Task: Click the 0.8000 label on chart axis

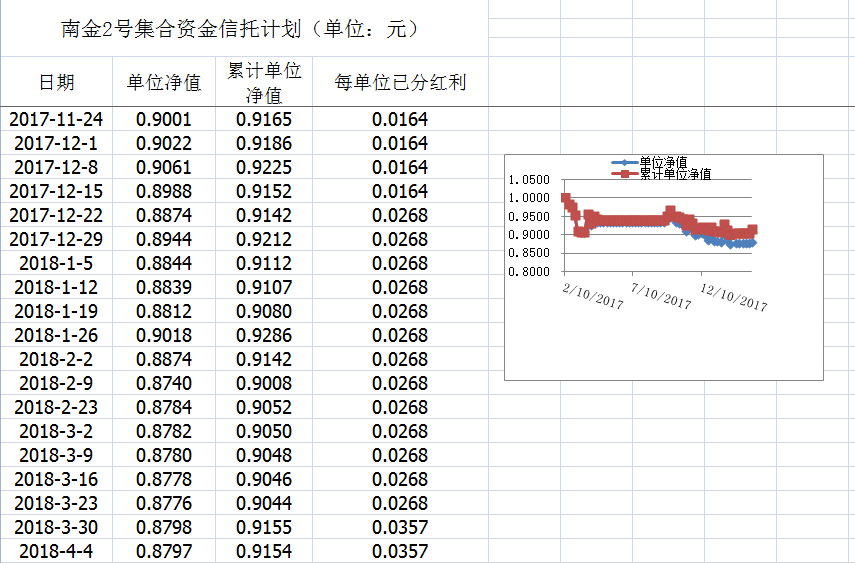Action: coord(528,271)
